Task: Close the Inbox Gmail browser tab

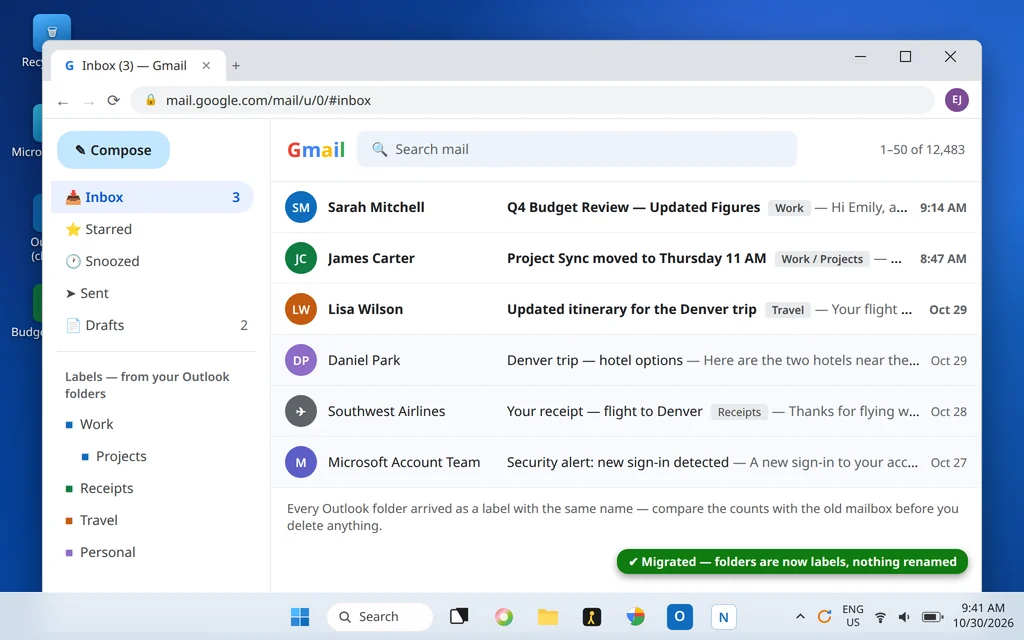Action: [x=206, y=65]
